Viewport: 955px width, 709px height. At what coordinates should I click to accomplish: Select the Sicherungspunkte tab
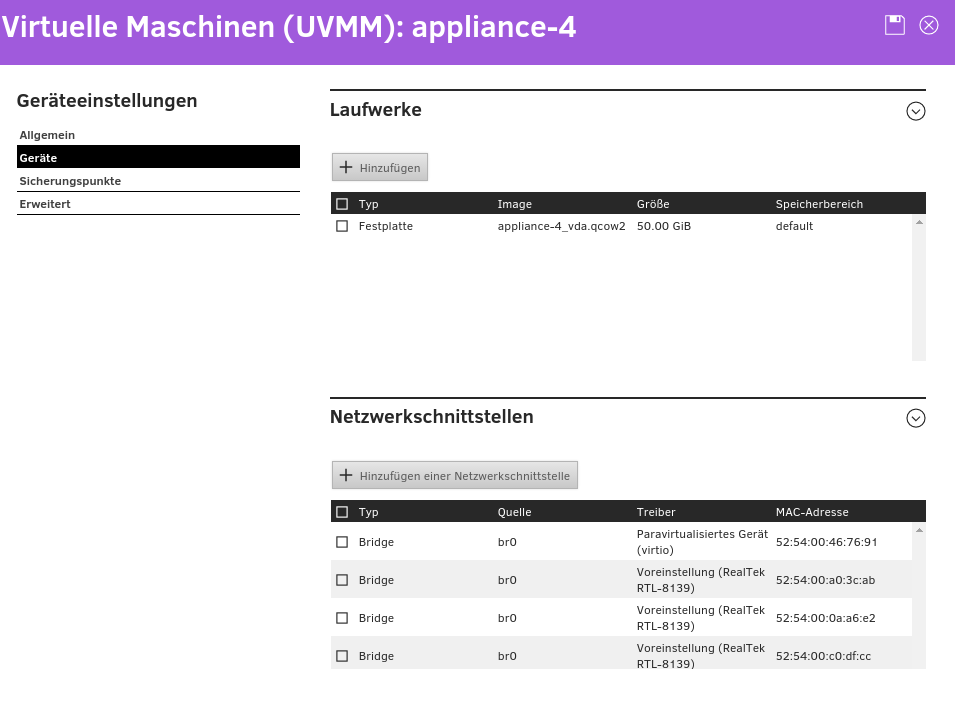coord(70,181)
